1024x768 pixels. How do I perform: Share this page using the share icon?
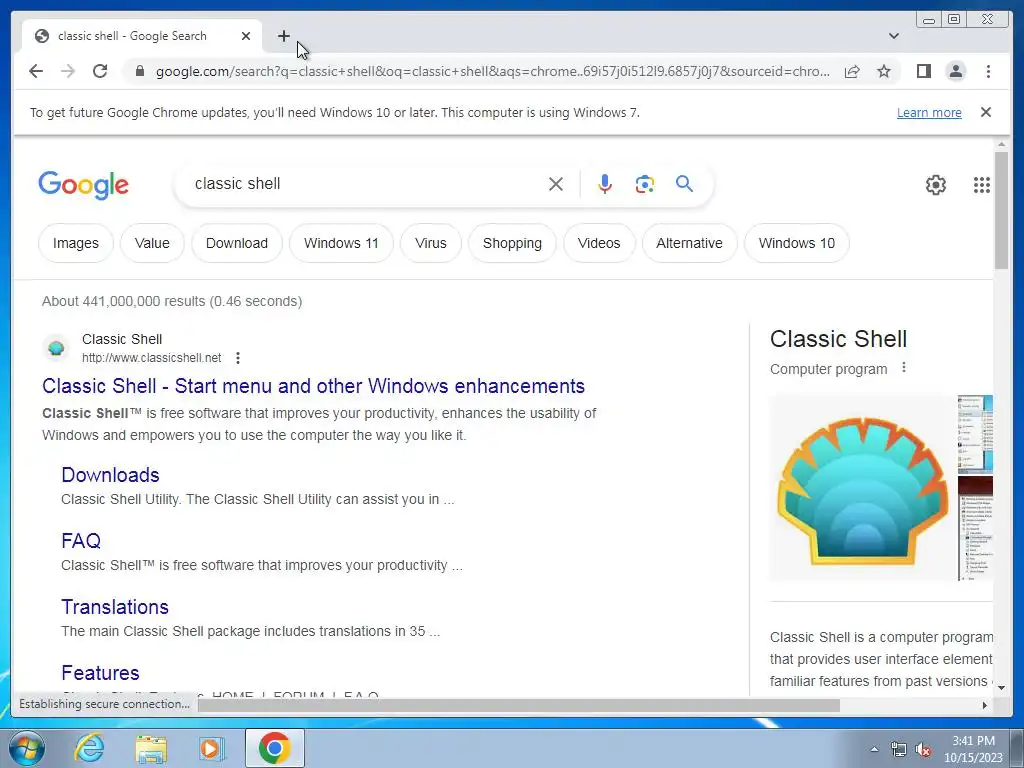[852, 71]
